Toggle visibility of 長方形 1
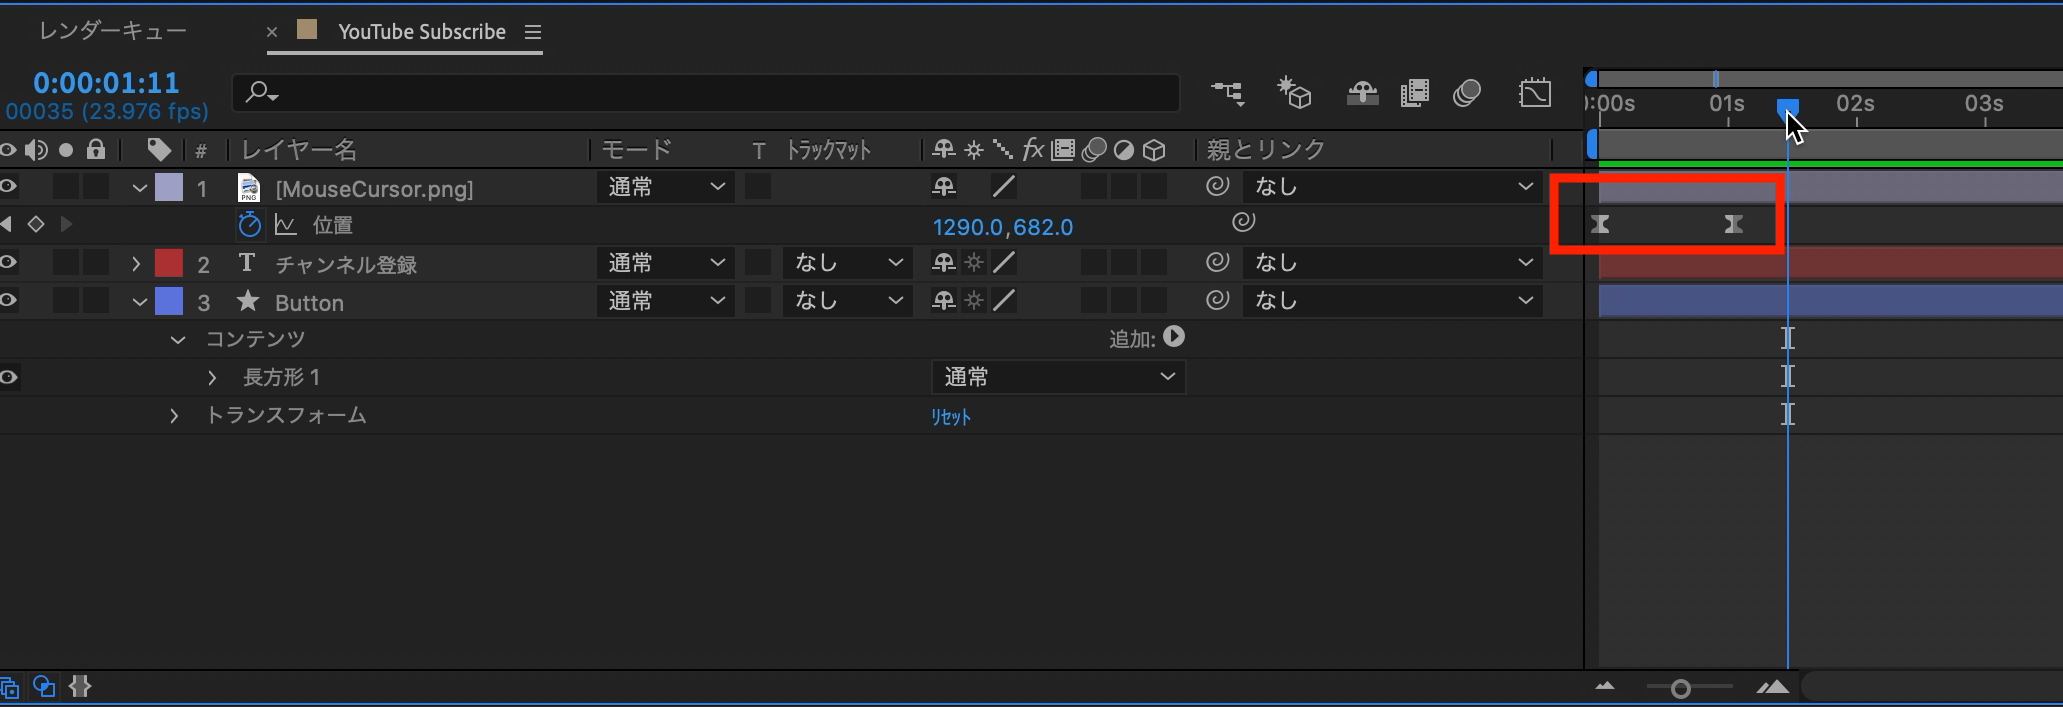This screenshot has width=2063, height=707. [x=8, y=377]
